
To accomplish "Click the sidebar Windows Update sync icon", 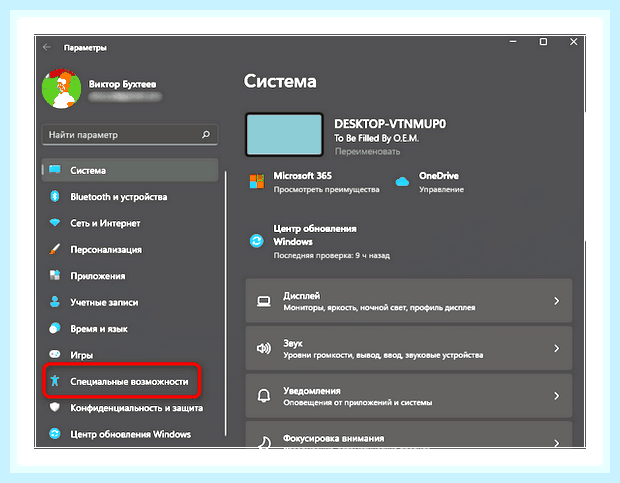I will point(55,434).
